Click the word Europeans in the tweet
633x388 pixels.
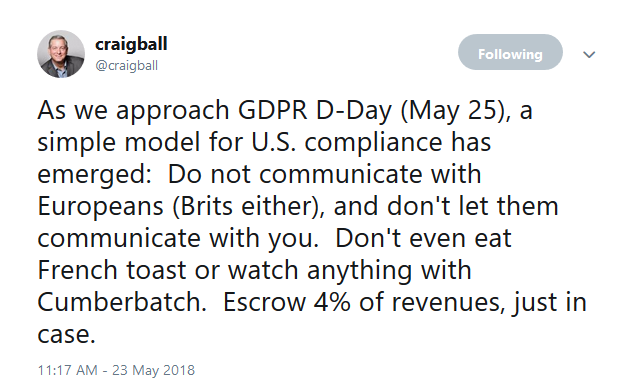pyautogui.click(x=101, y=207)
